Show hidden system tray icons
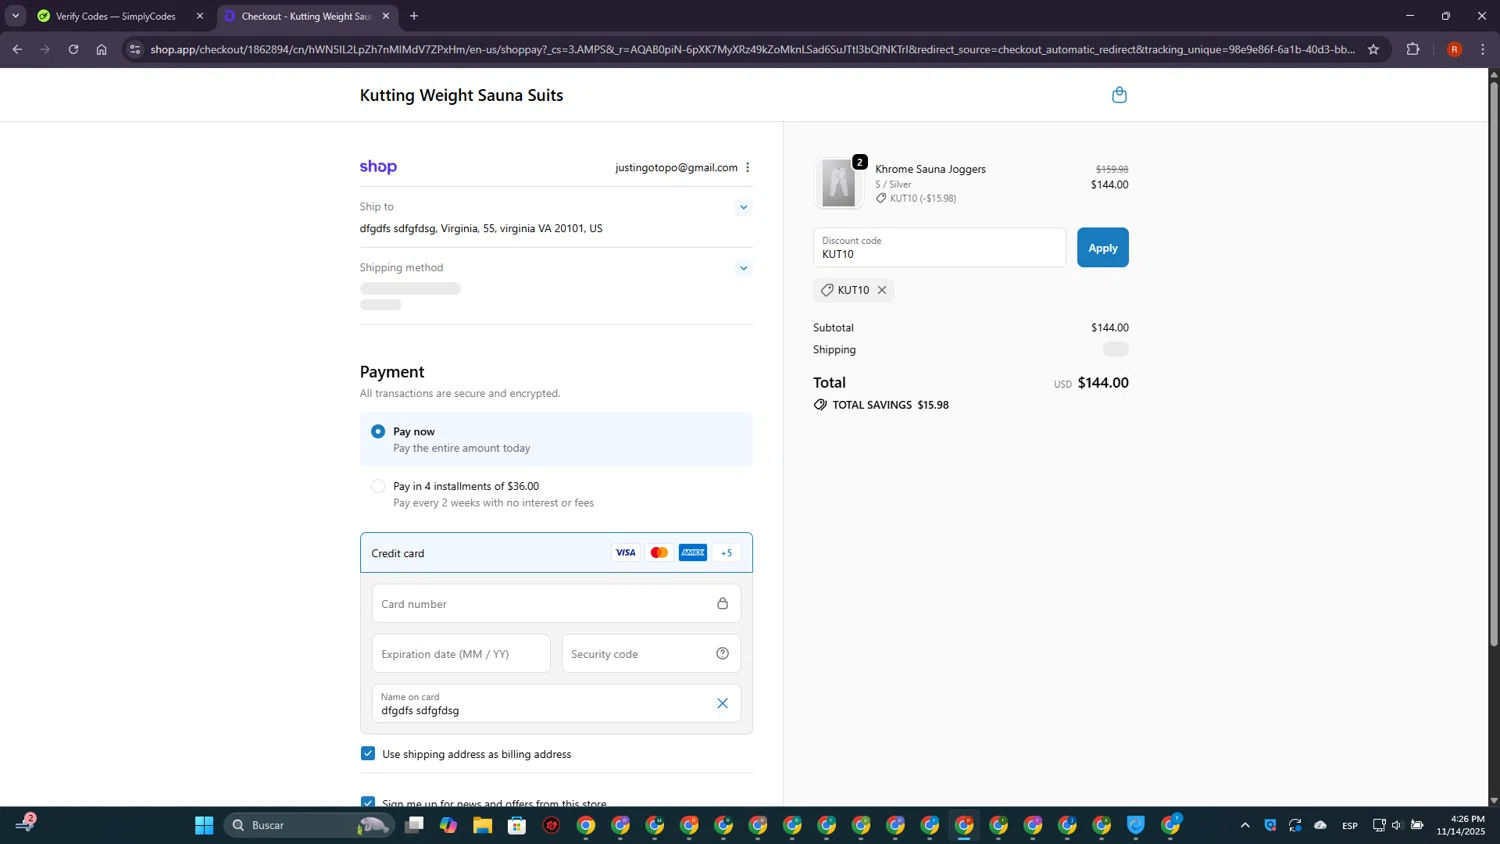This screenshot has width=1500, height=844. tap(1245, 825)
